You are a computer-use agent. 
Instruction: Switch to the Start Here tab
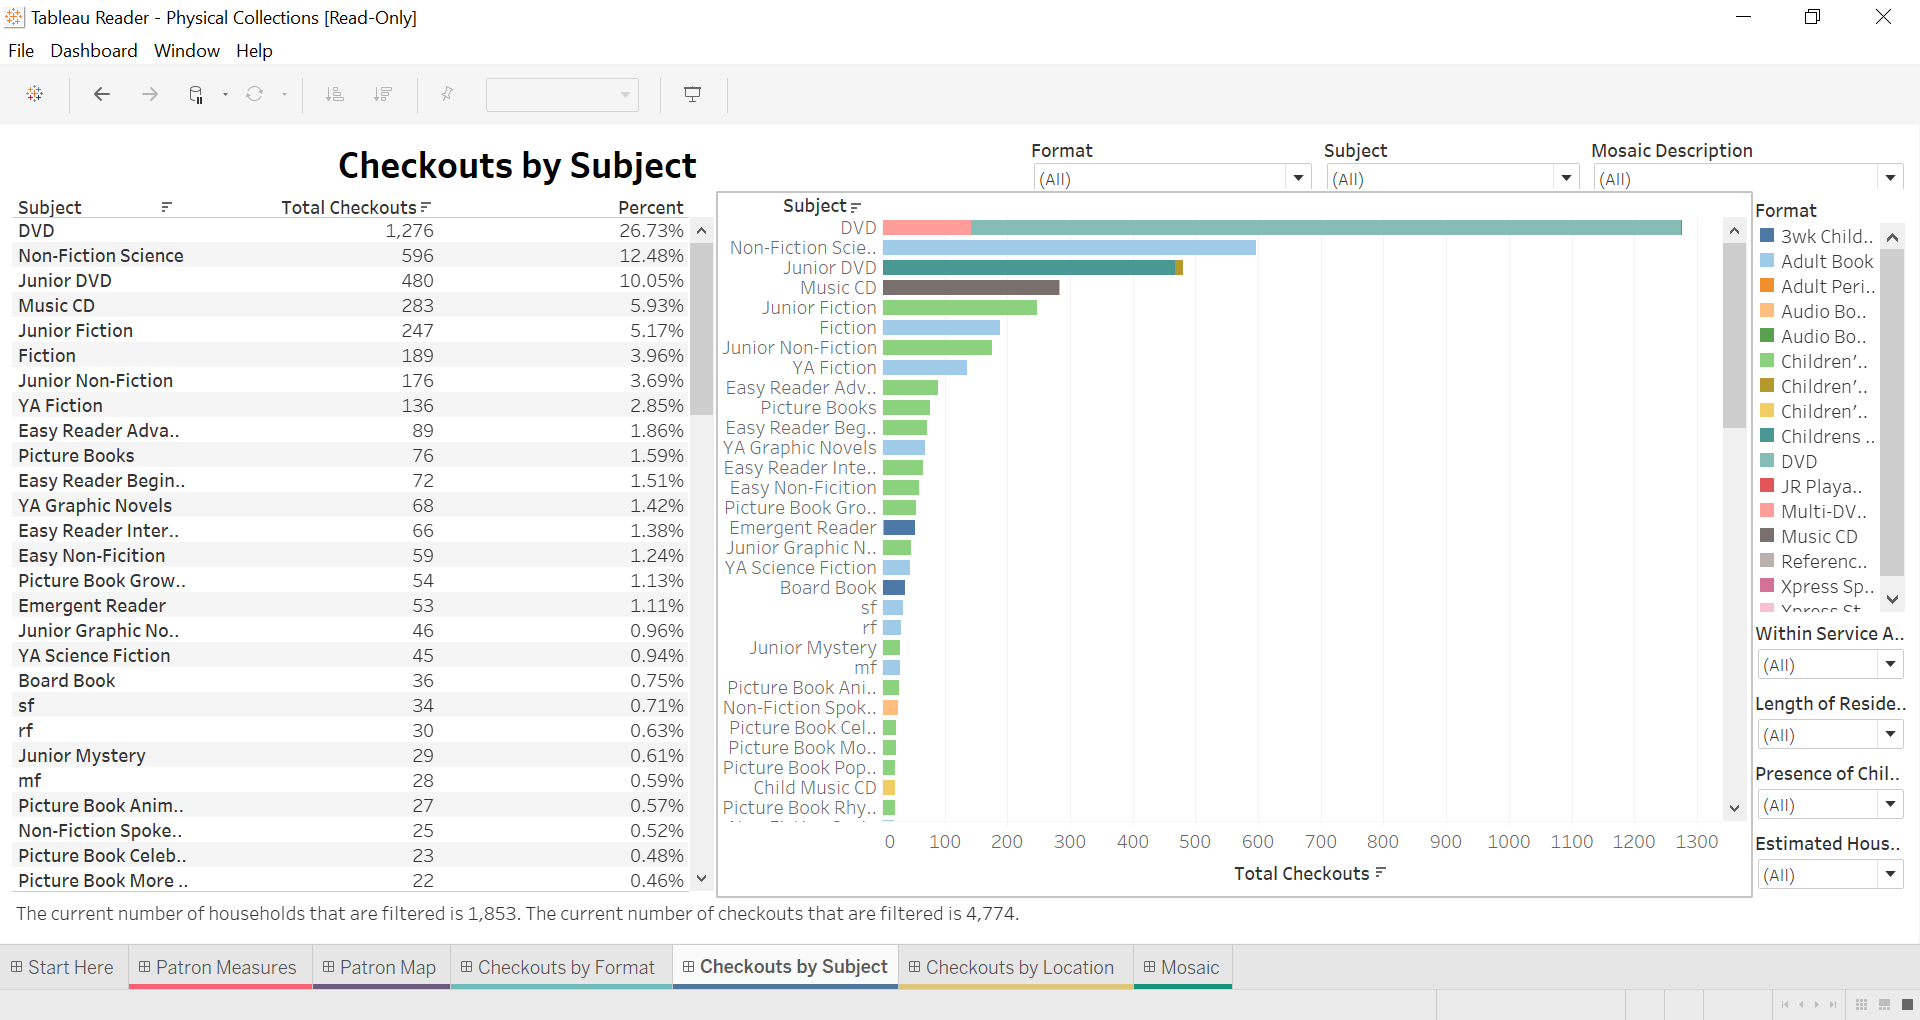point(63,967)
